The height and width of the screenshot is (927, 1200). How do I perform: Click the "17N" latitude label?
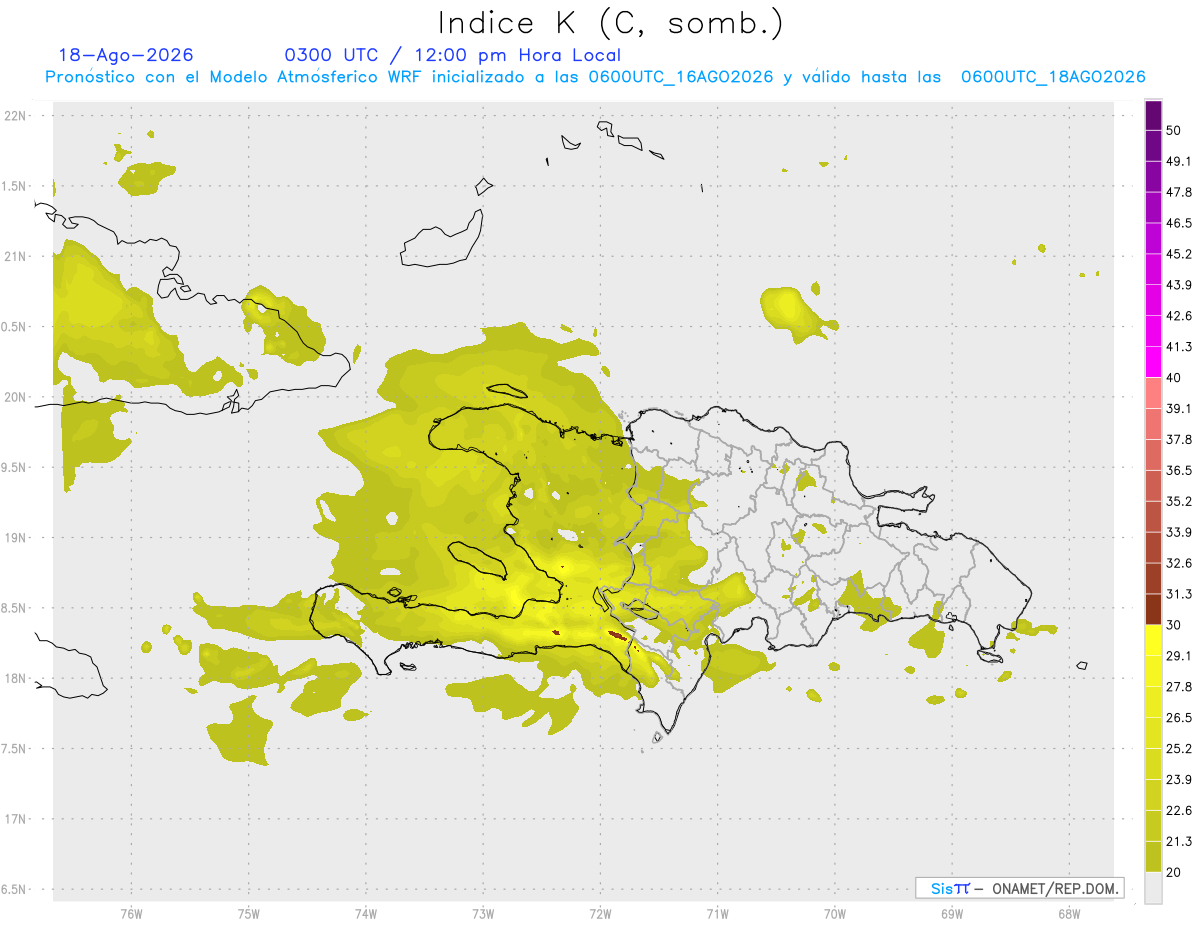click(16, 819)
